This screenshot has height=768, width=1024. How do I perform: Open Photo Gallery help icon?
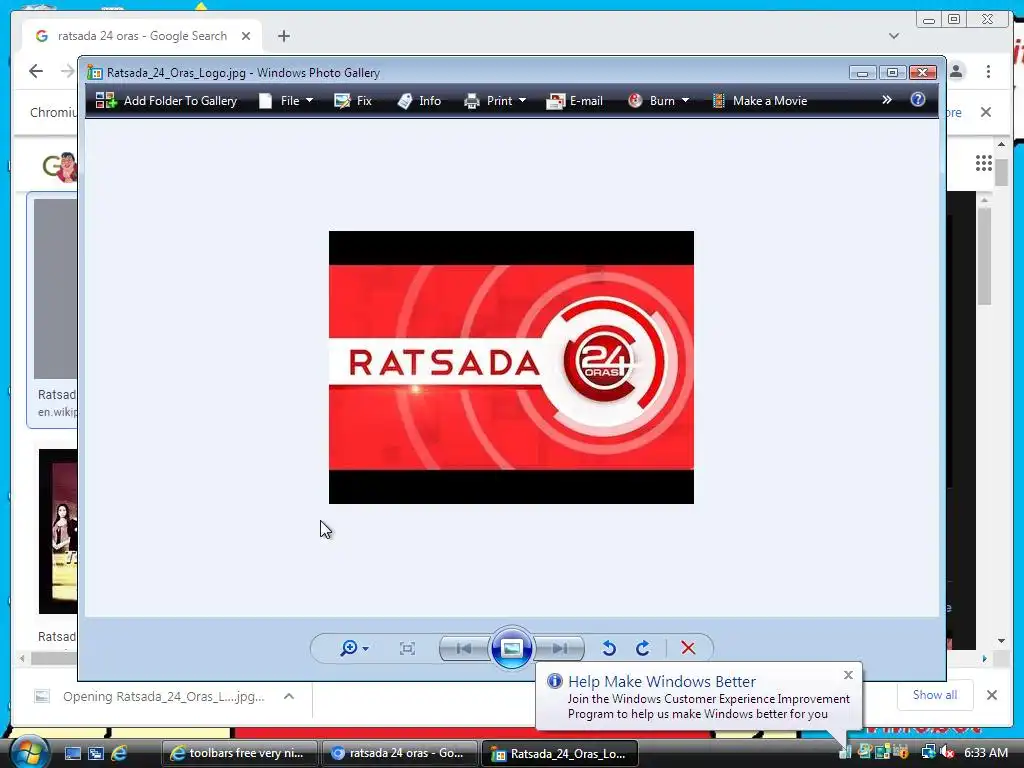[918, 99]
